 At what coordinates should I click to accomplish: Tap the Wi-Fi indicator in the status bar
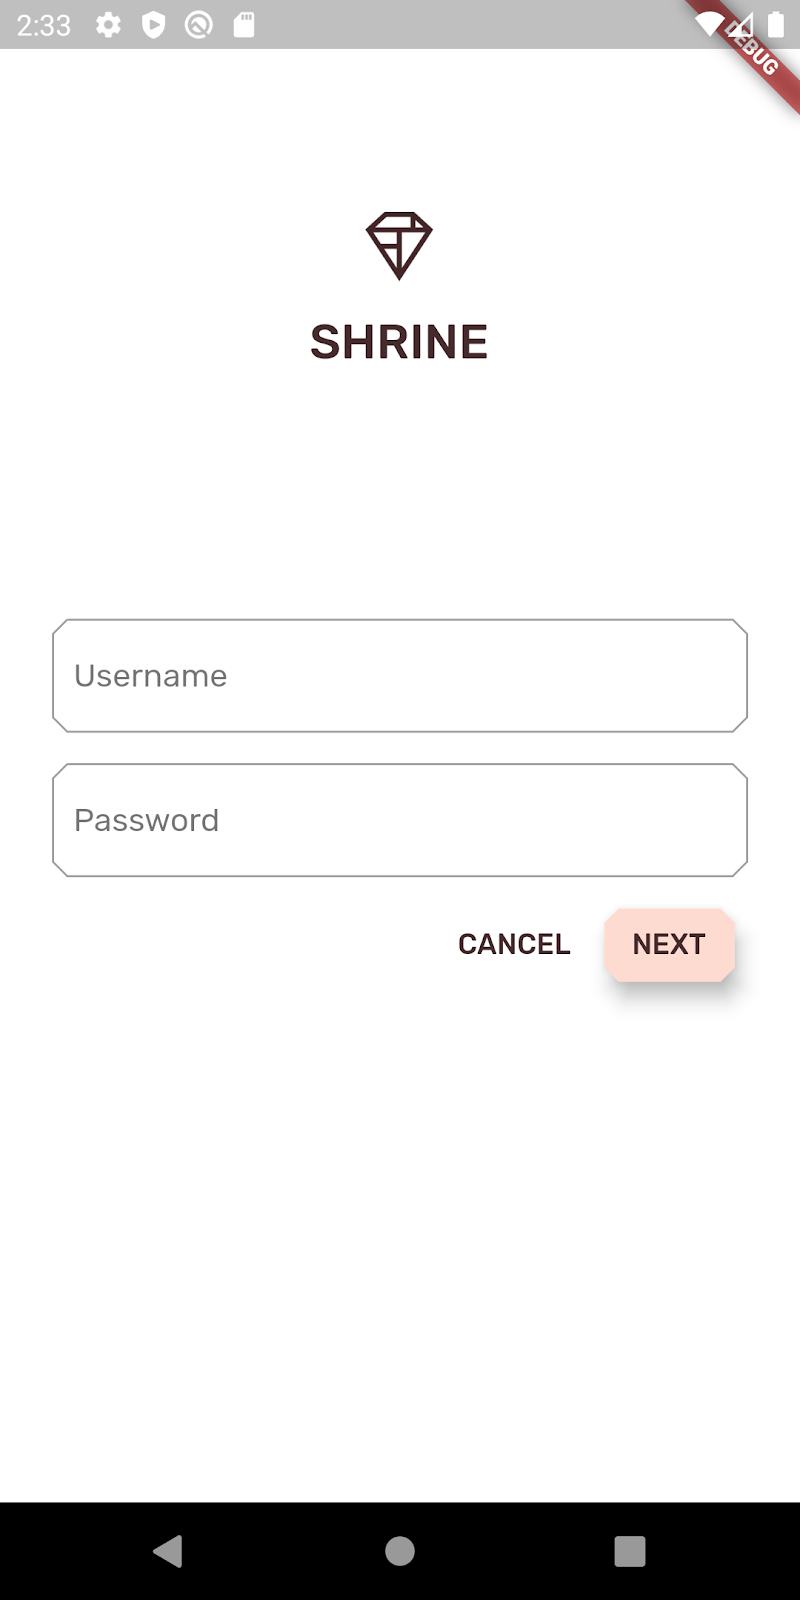click(712, 26)
